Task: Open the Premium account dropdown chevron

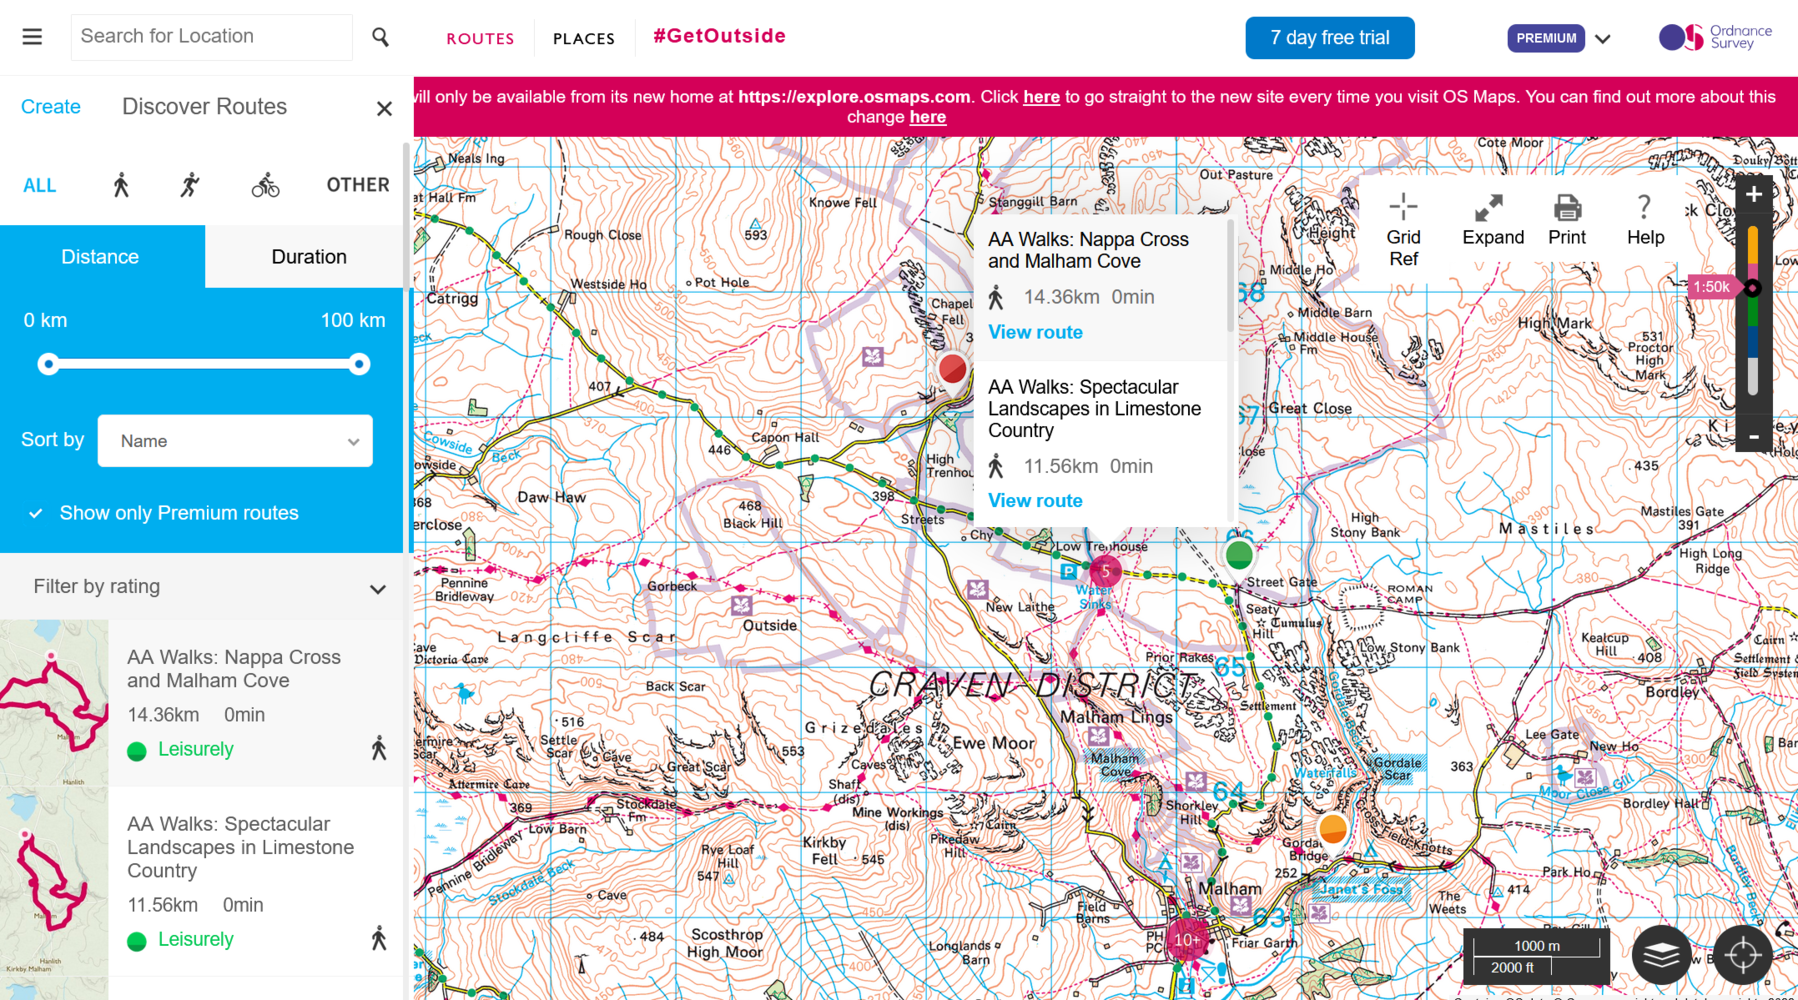Action: [1603, 39]
